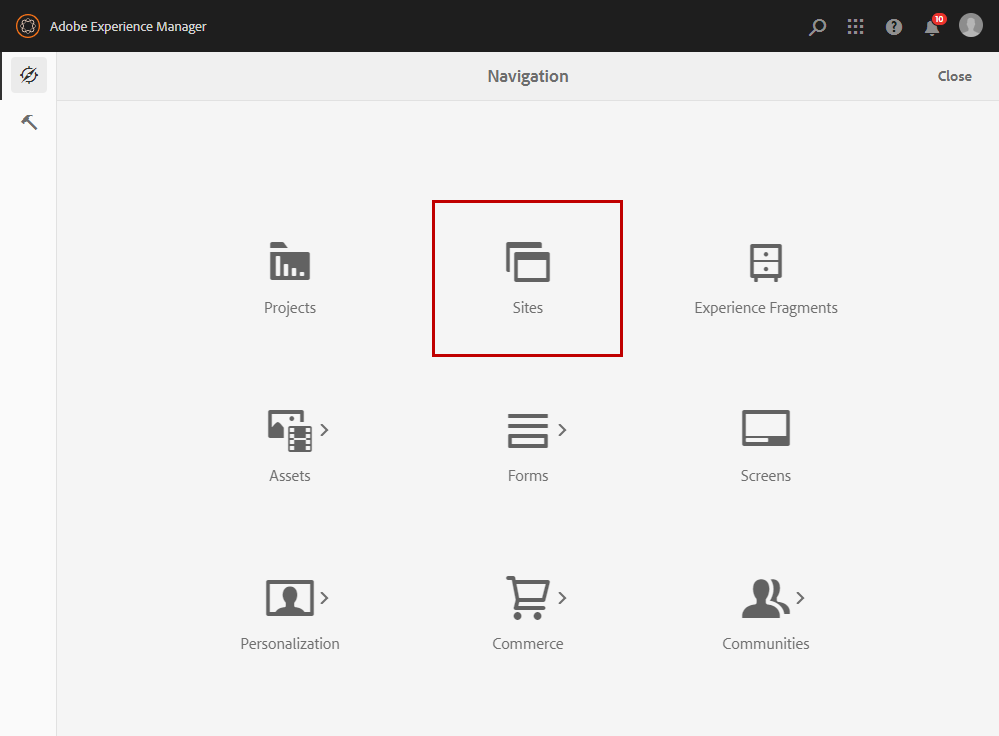Click the Experience Fragments label
This screenshot has height=736, width=999.
[x=766, y=308]
